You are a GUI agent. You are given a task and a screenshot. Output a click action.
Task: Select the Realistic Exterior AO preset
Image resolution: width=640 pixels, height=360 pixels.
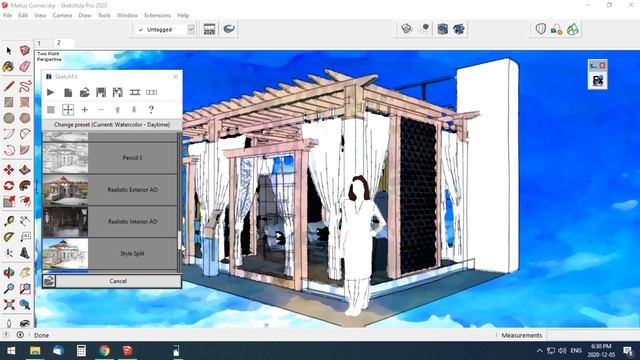[110, 189]
